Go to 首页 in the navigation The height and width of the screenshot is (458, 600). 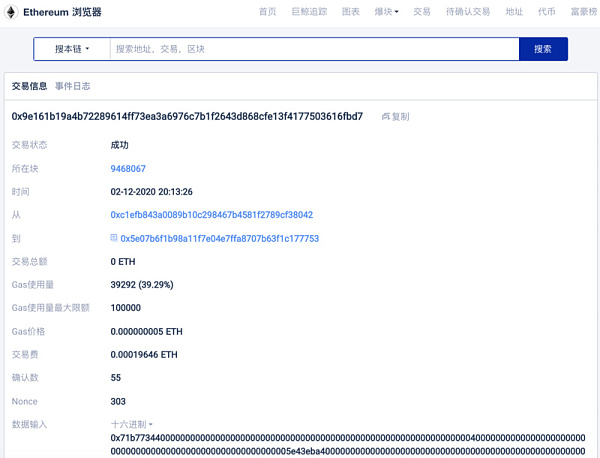[267, 12]
